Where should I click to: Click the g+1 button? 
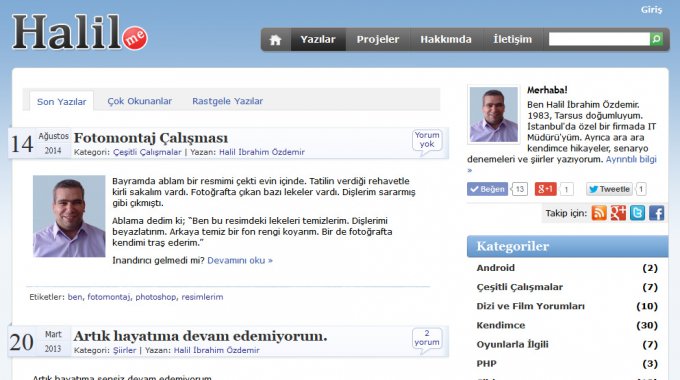pos(546,189)
